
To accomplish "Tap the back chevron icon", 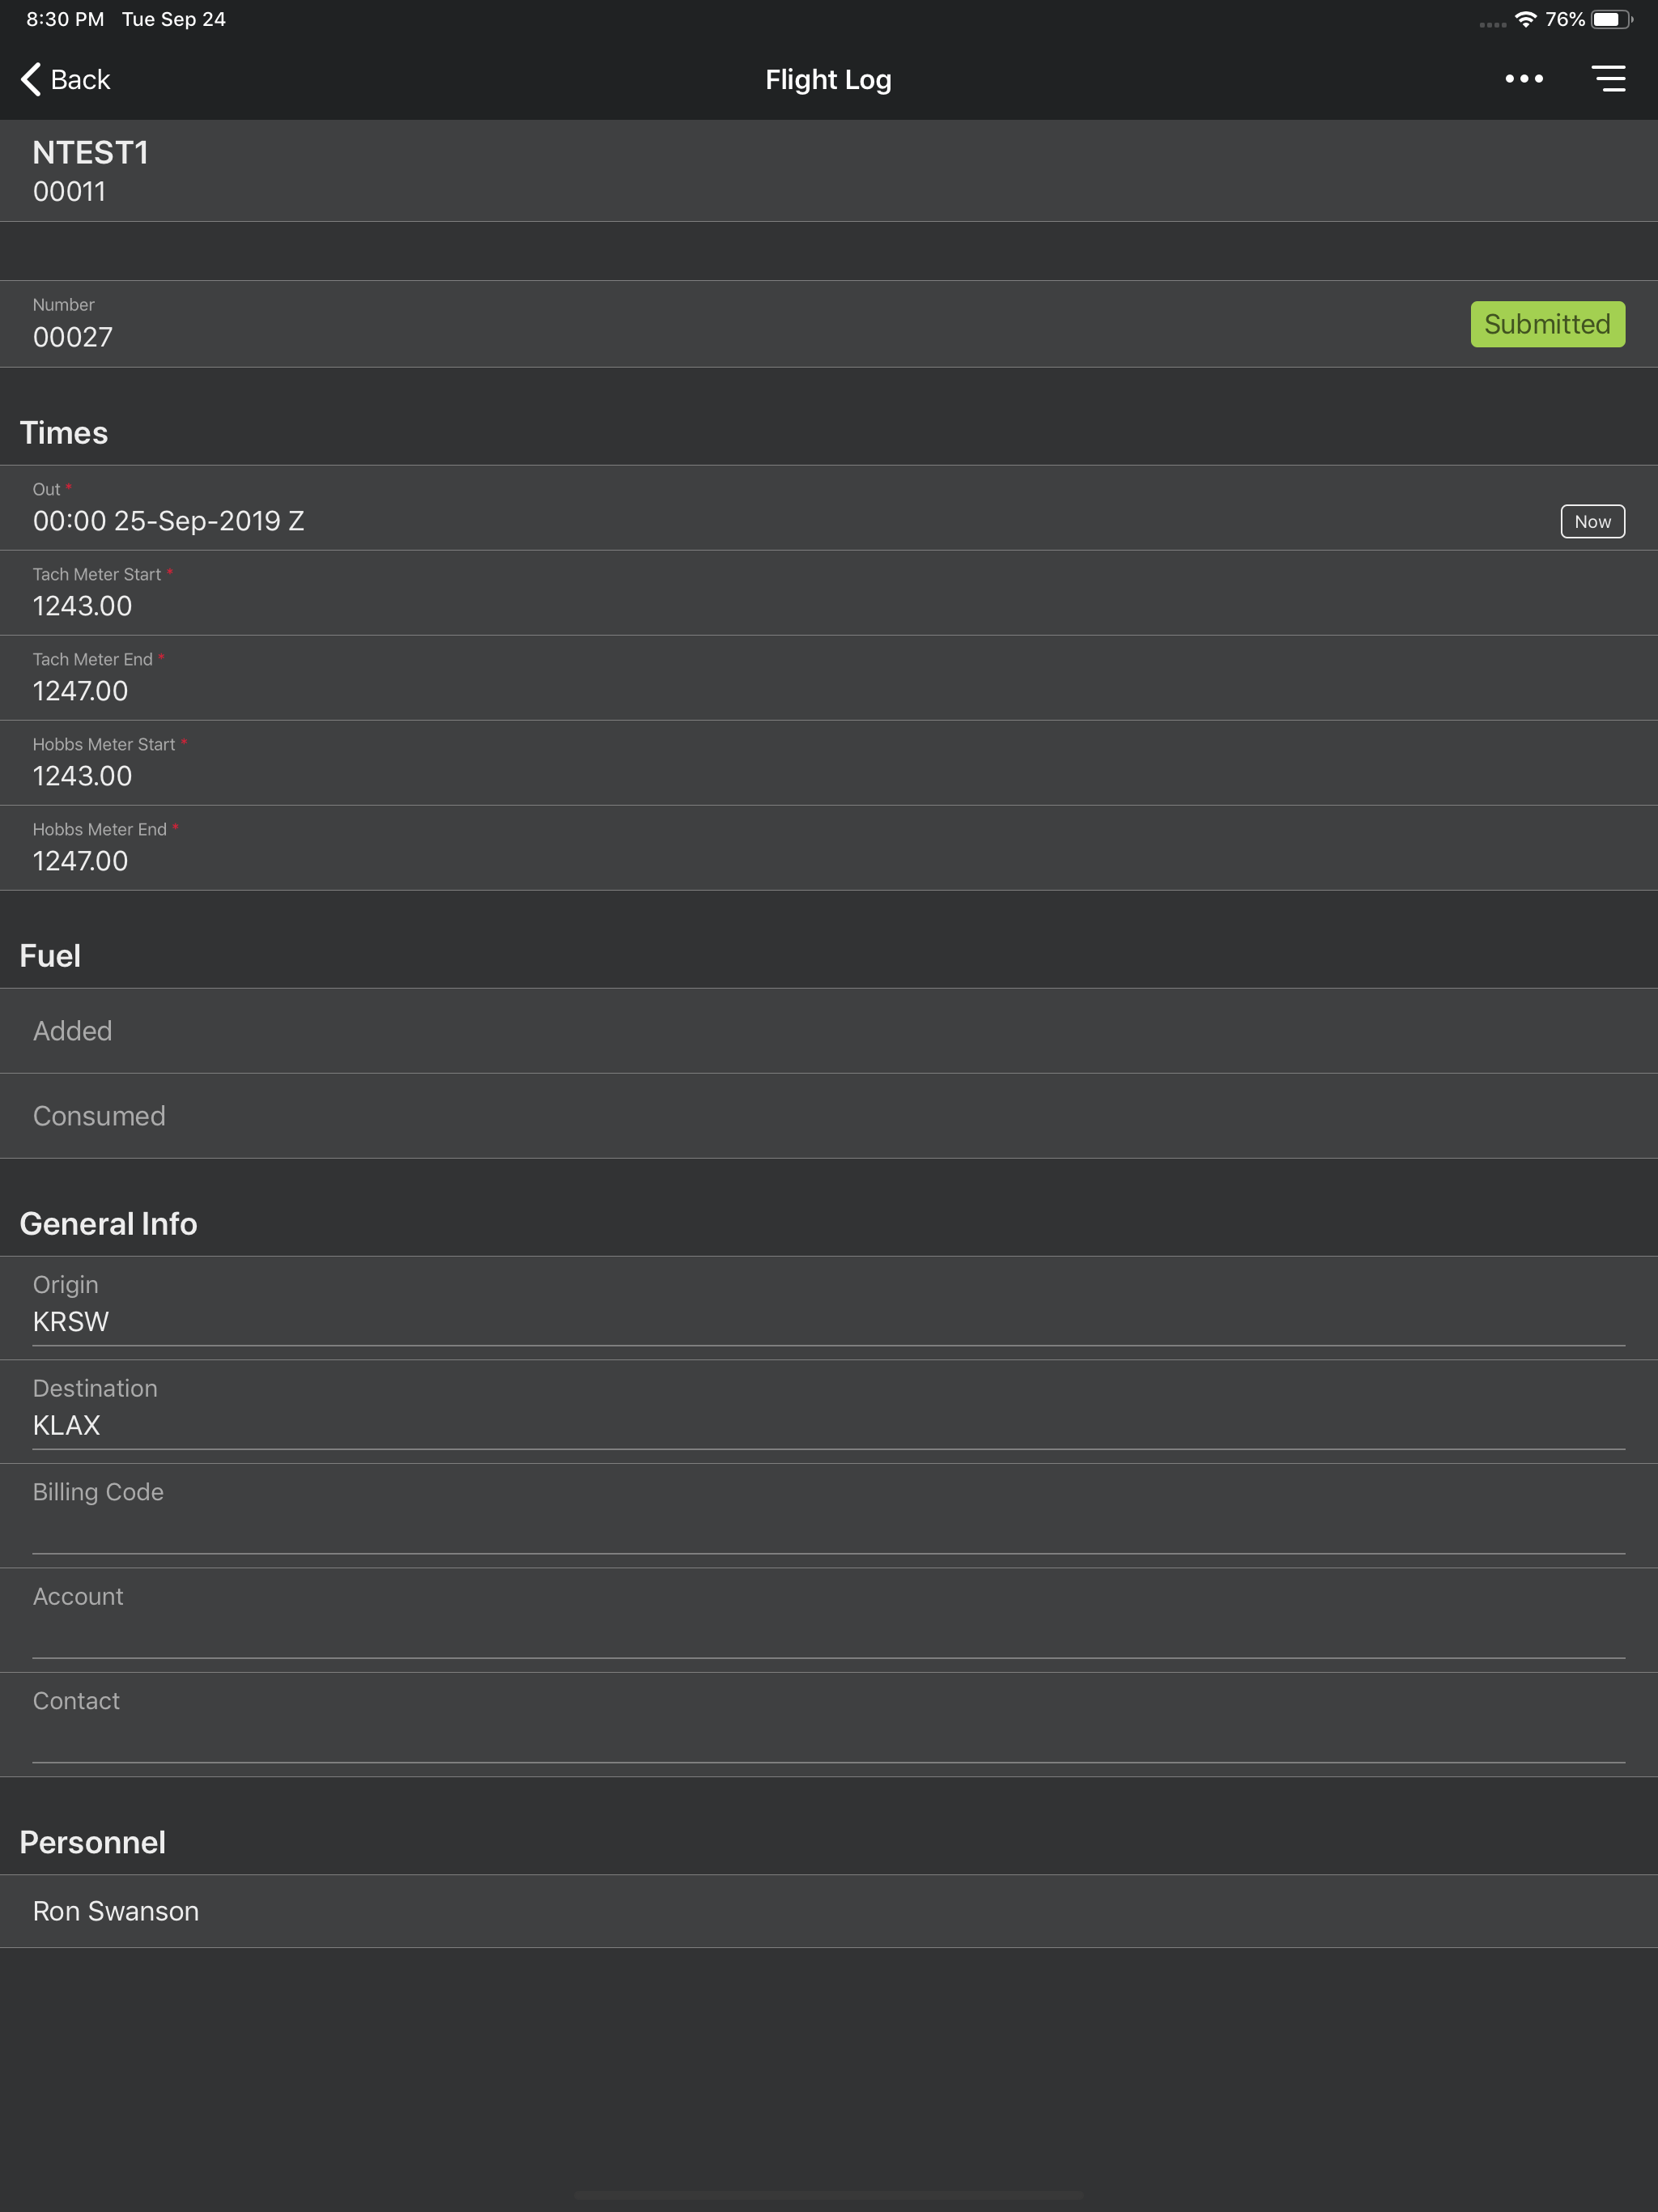I will tap(31, 79).
